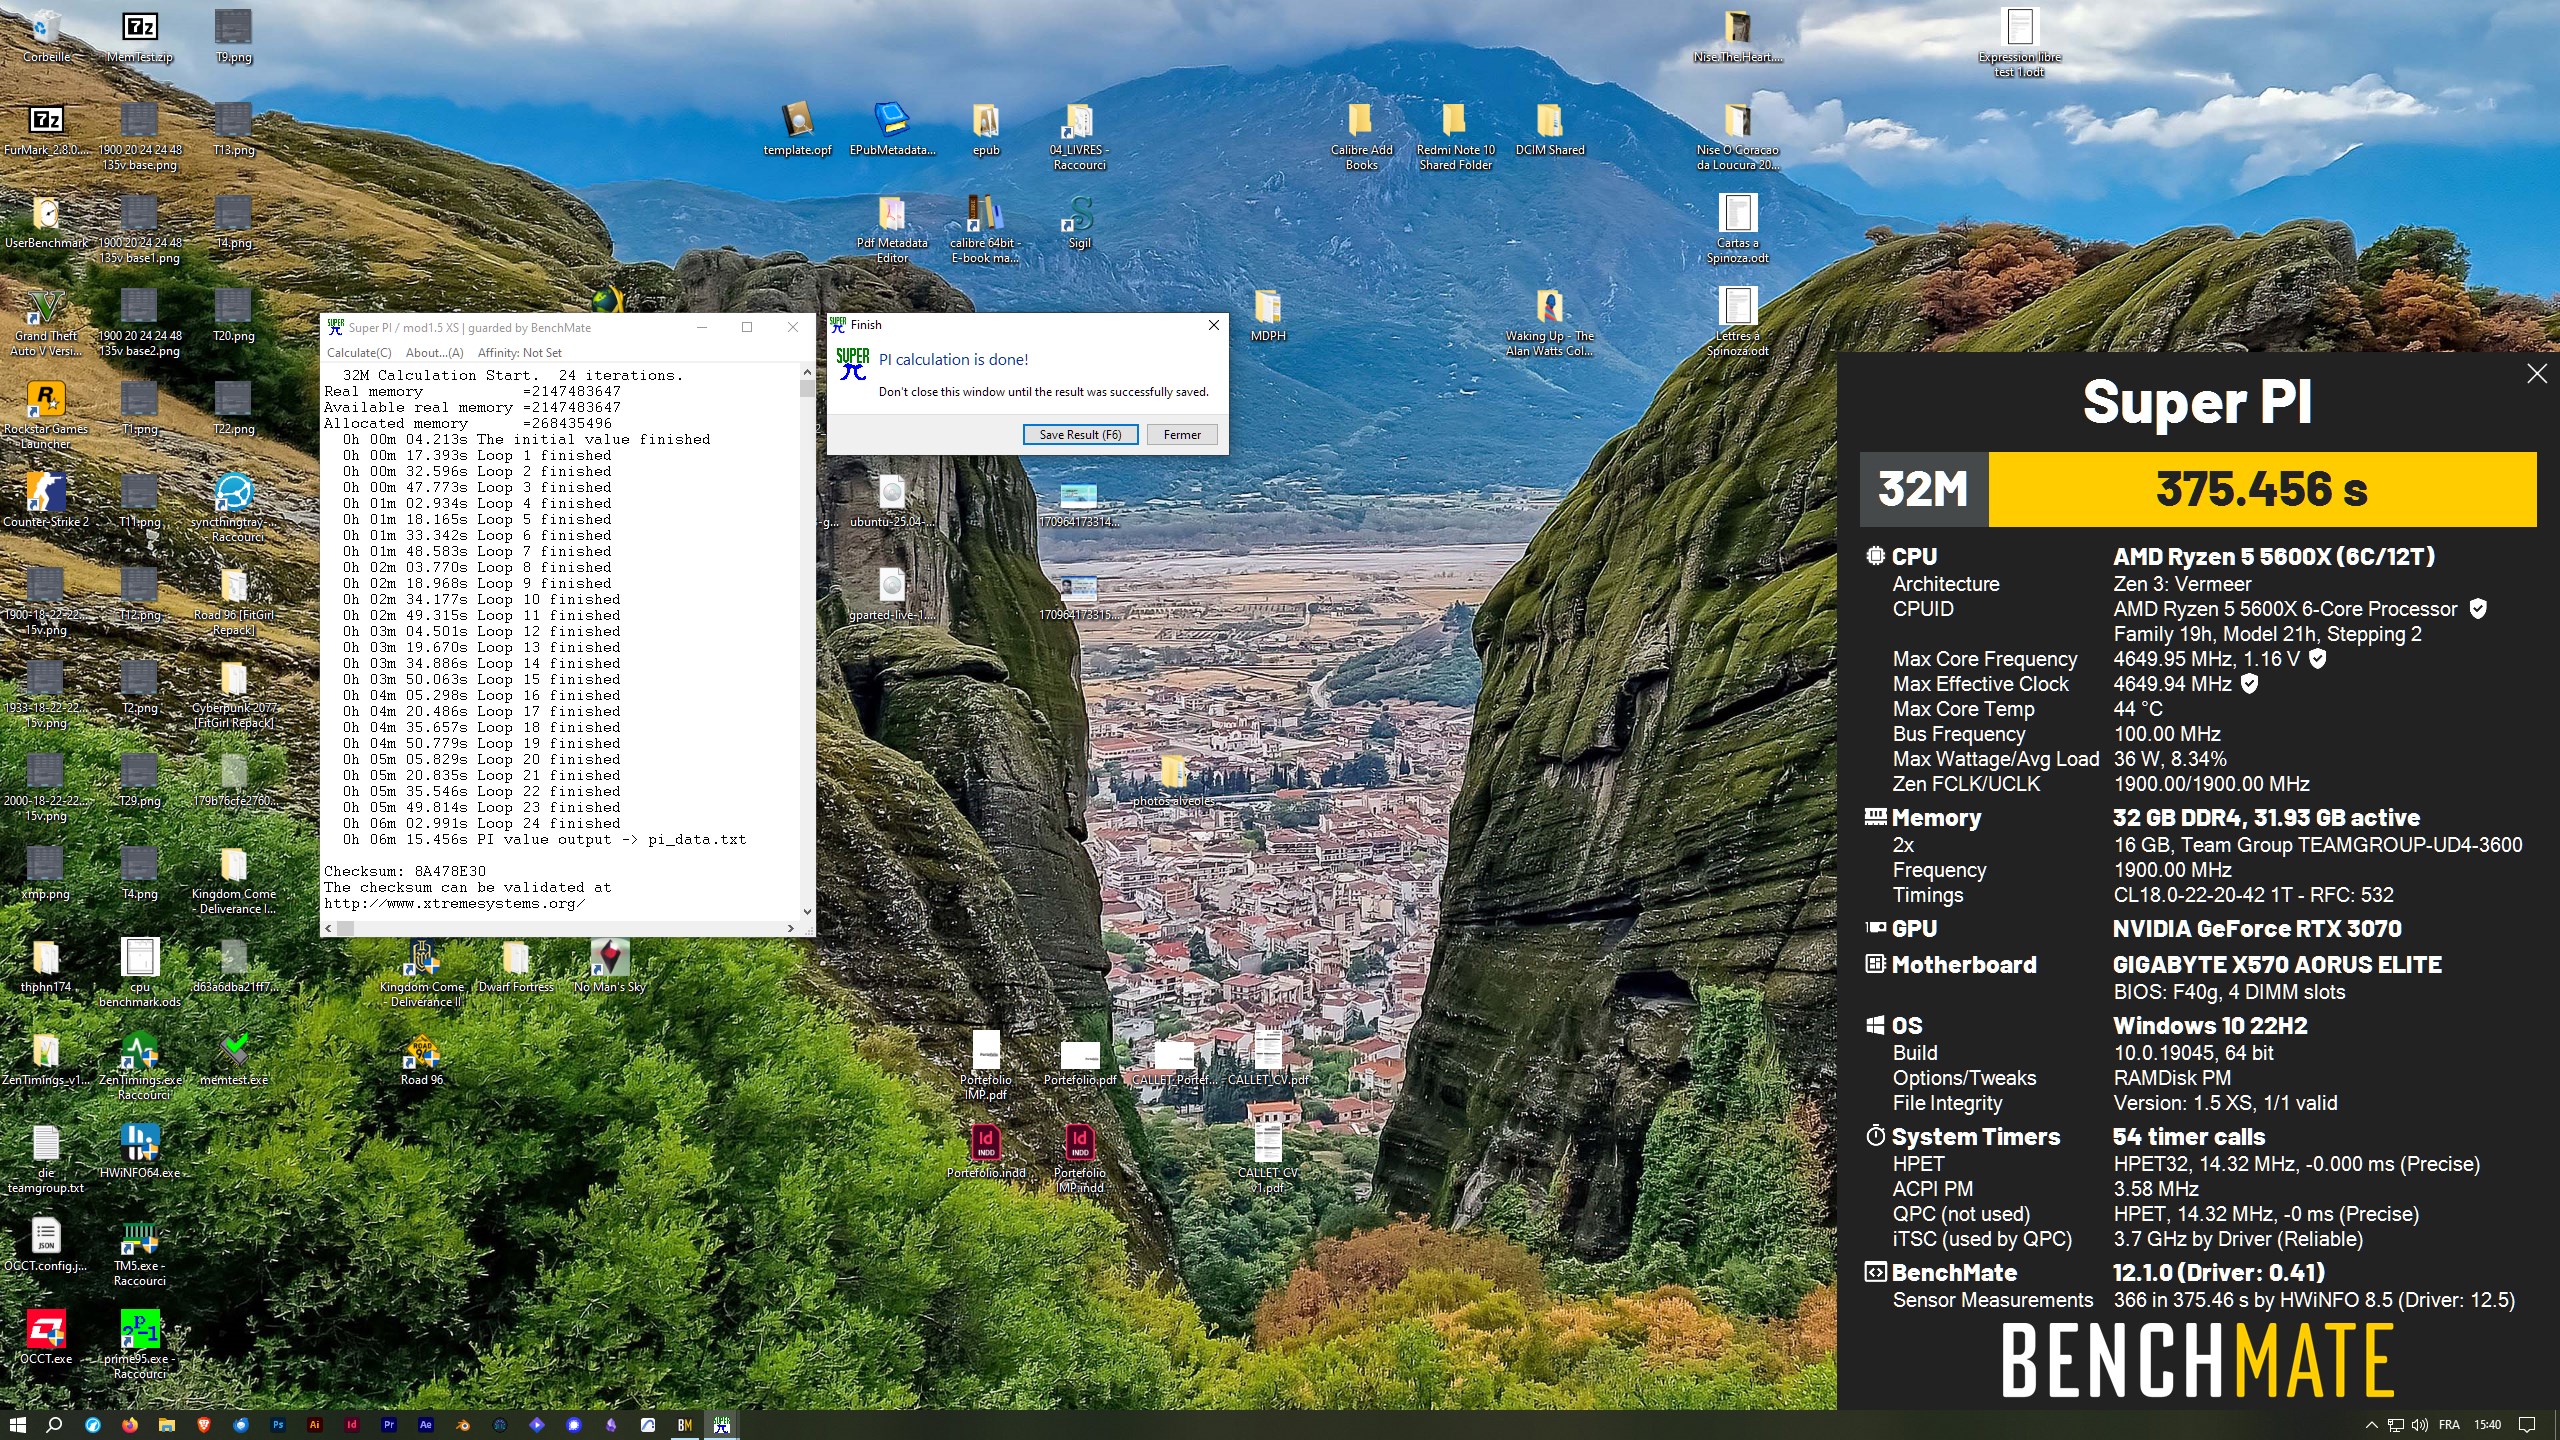Select Rockstar Games Launcher icon
The width and height of the screenshot is (2560, 1440).
(46, 415)
